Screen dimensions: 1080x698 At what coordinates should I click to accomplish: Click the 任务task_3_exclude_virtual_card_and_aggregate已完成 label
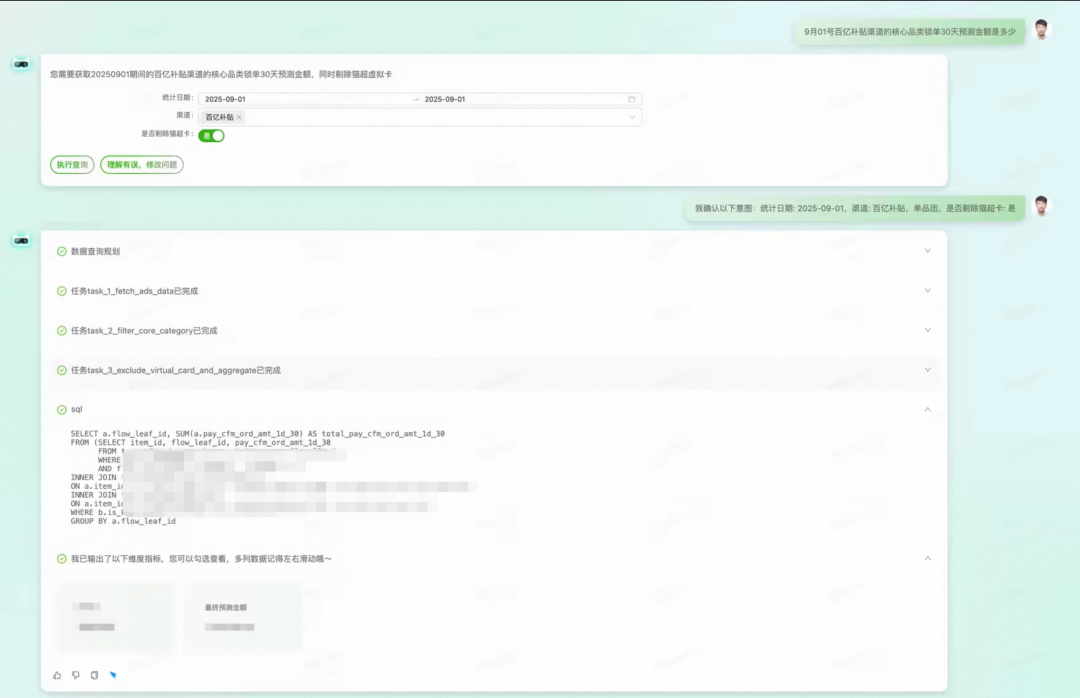pyautogui.click(x=176, y=371)
